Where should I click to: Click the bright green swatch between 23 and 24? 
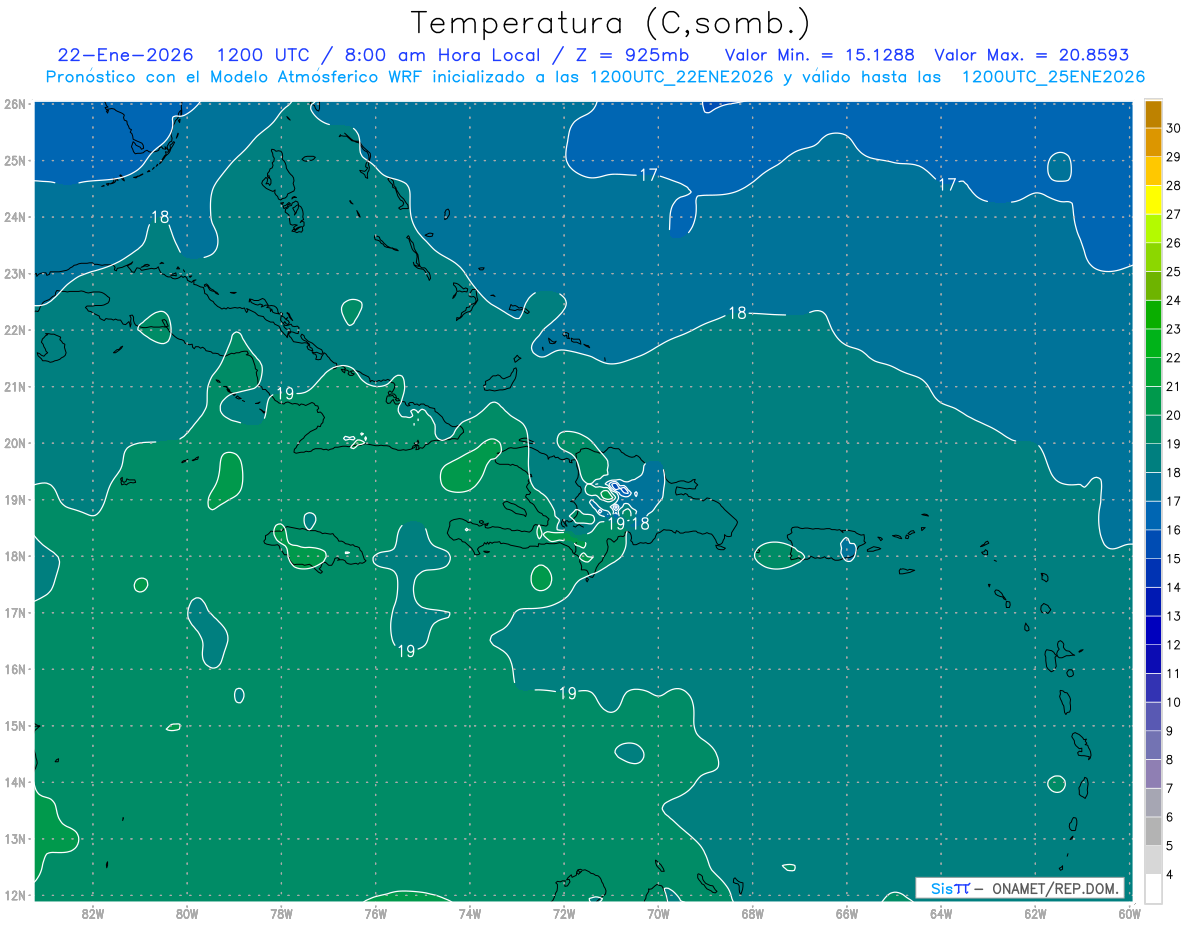point(1153,315)
